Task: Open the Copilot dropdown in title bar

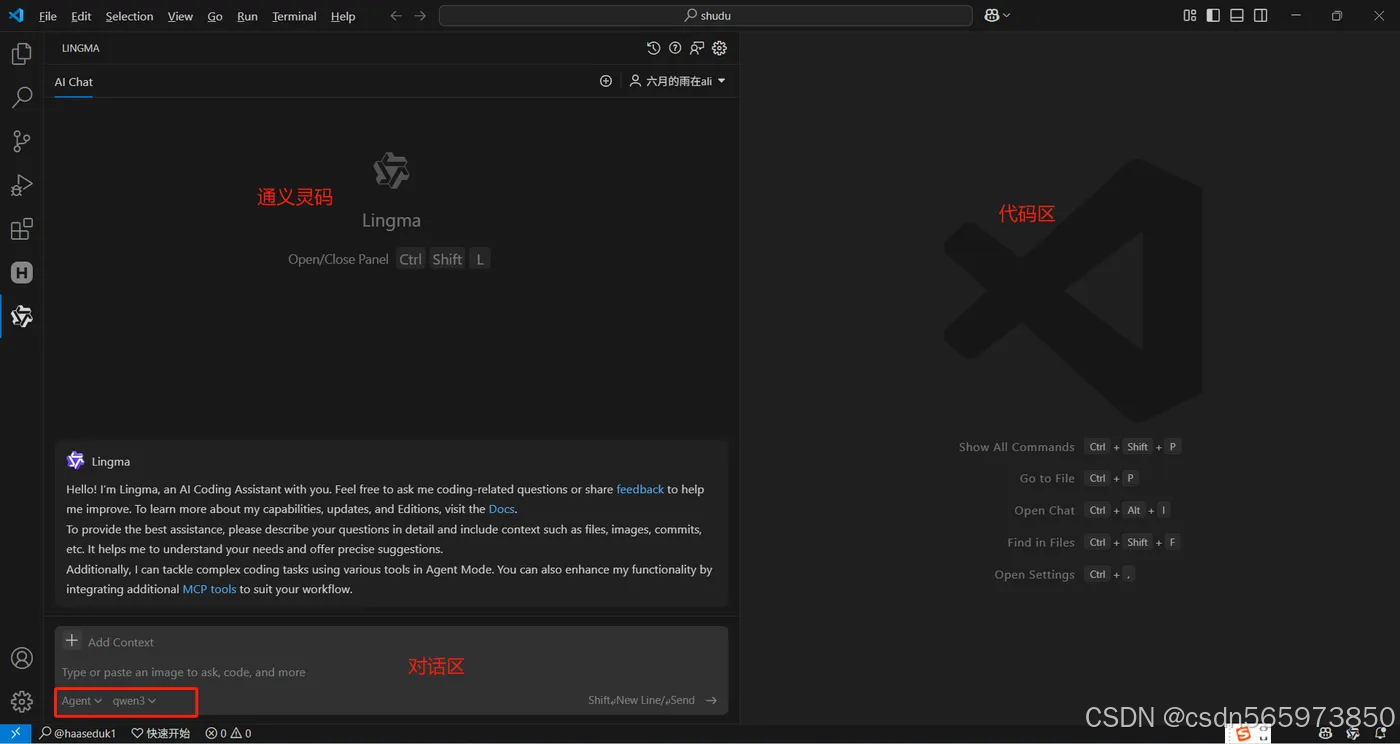Action: [998, 15]
